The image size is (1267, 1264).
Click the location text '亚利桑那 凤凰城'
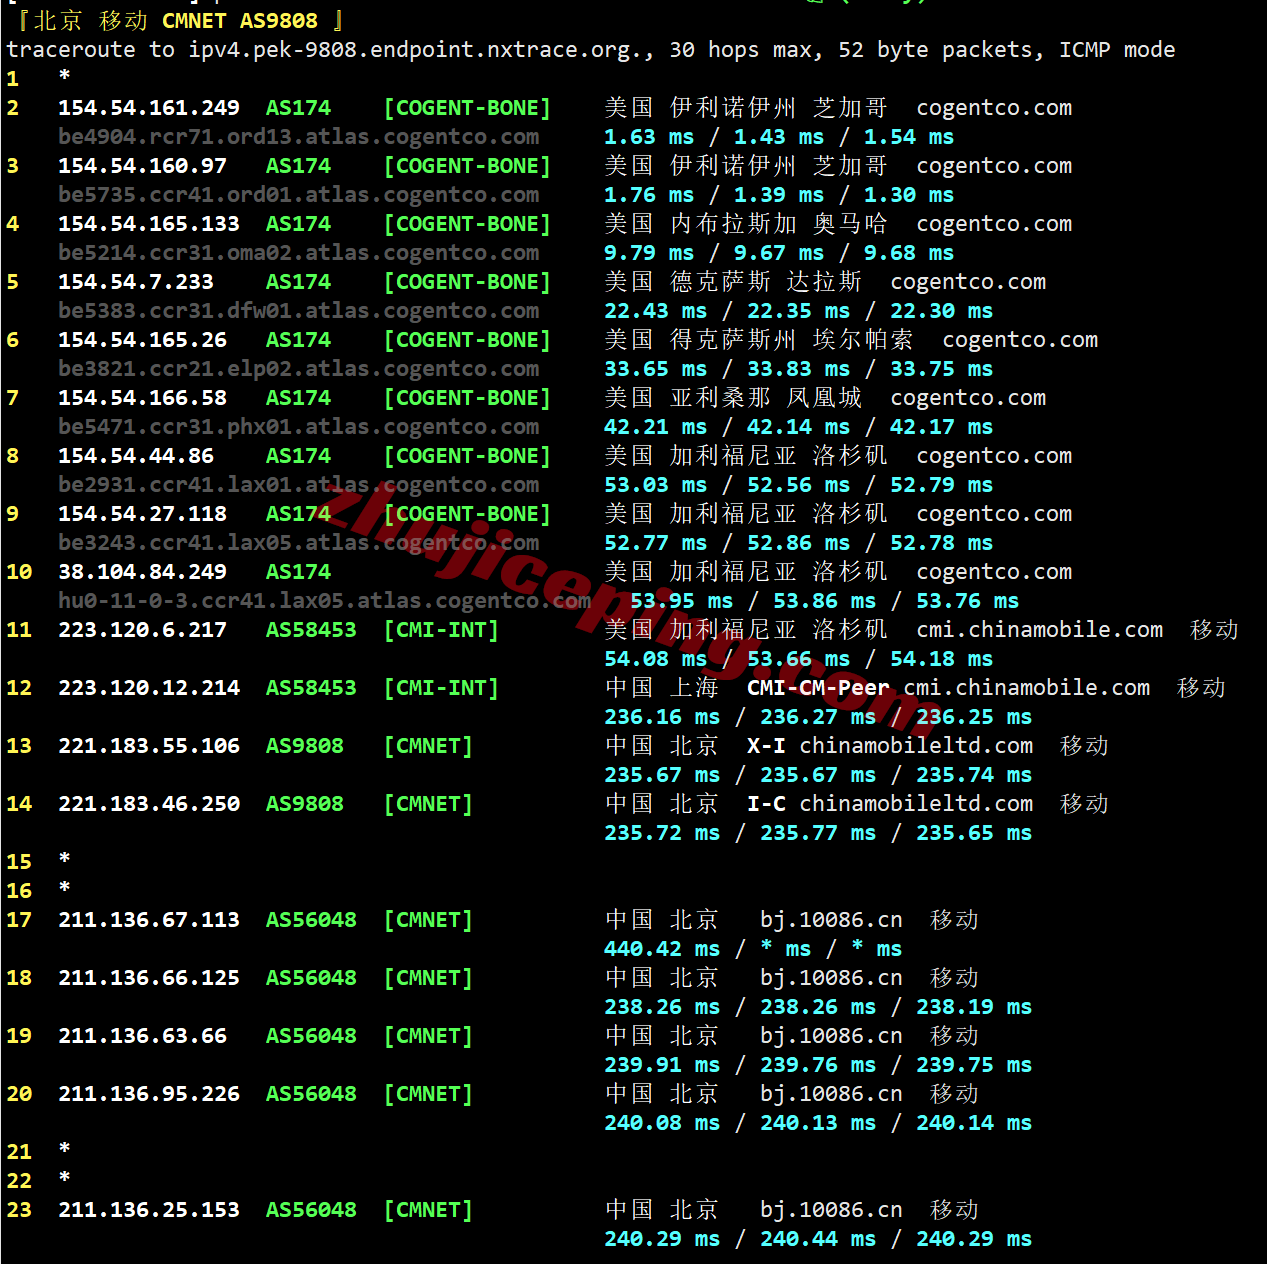pos(766,398)
